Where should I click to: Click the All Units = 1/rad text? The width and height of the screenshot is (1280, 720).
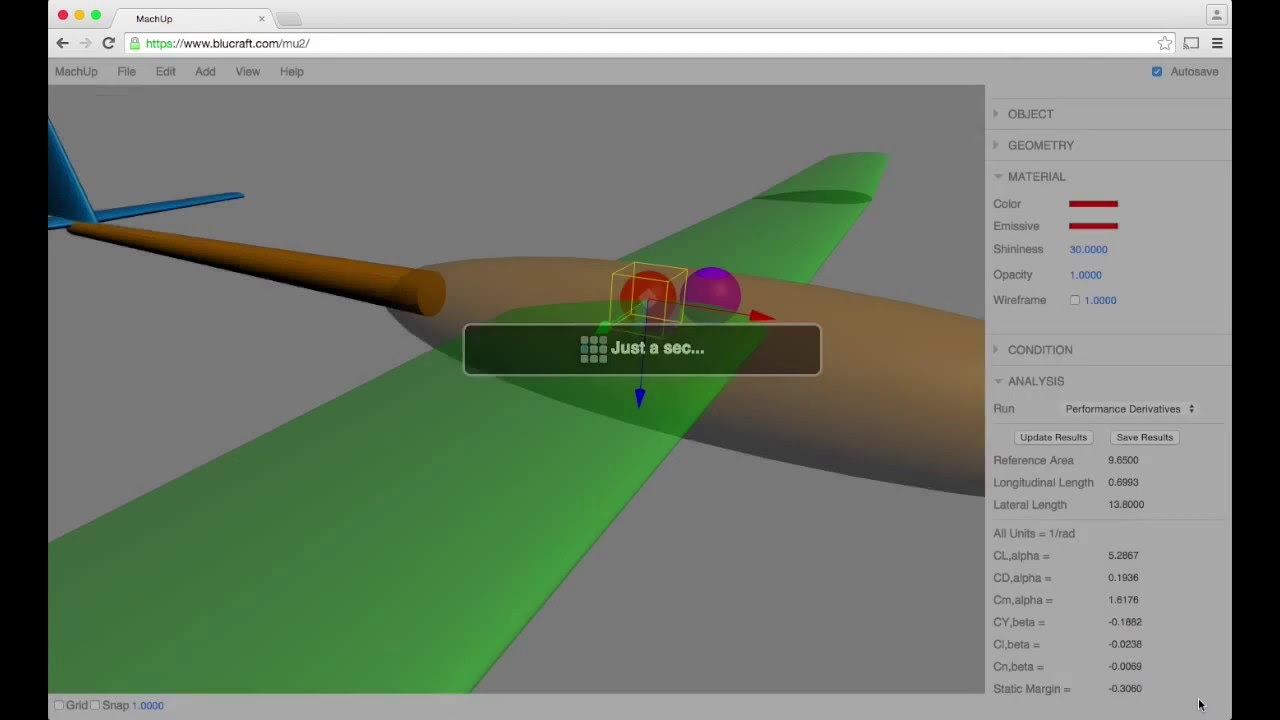click(x=1032, y=534)
